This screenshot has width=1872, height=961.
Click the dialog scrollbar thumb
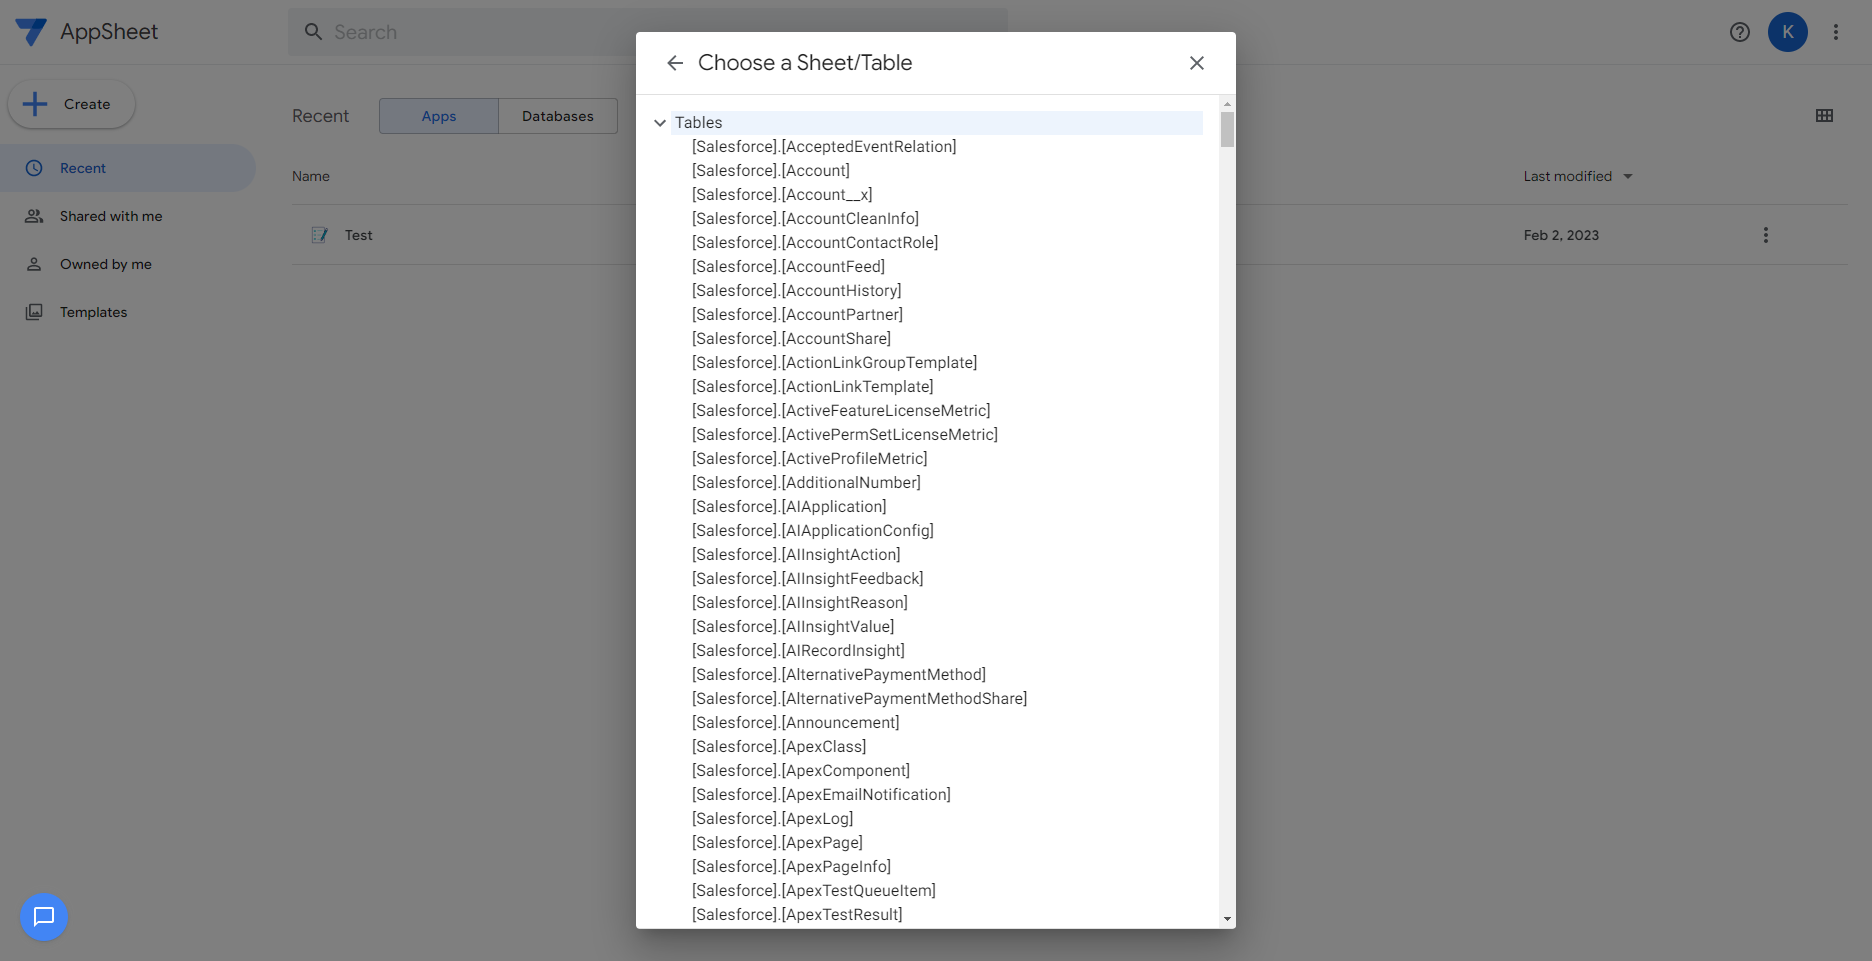coord(1227,129)
